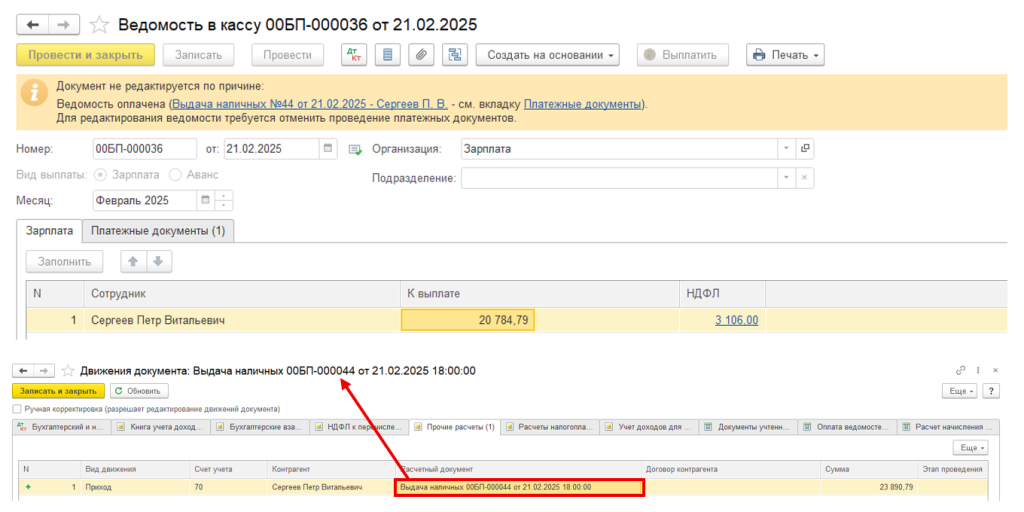The width and height of the screenshot is (1024, 512).
Task: Open the document structure hierarchy icon
Action: pos(455,55)
